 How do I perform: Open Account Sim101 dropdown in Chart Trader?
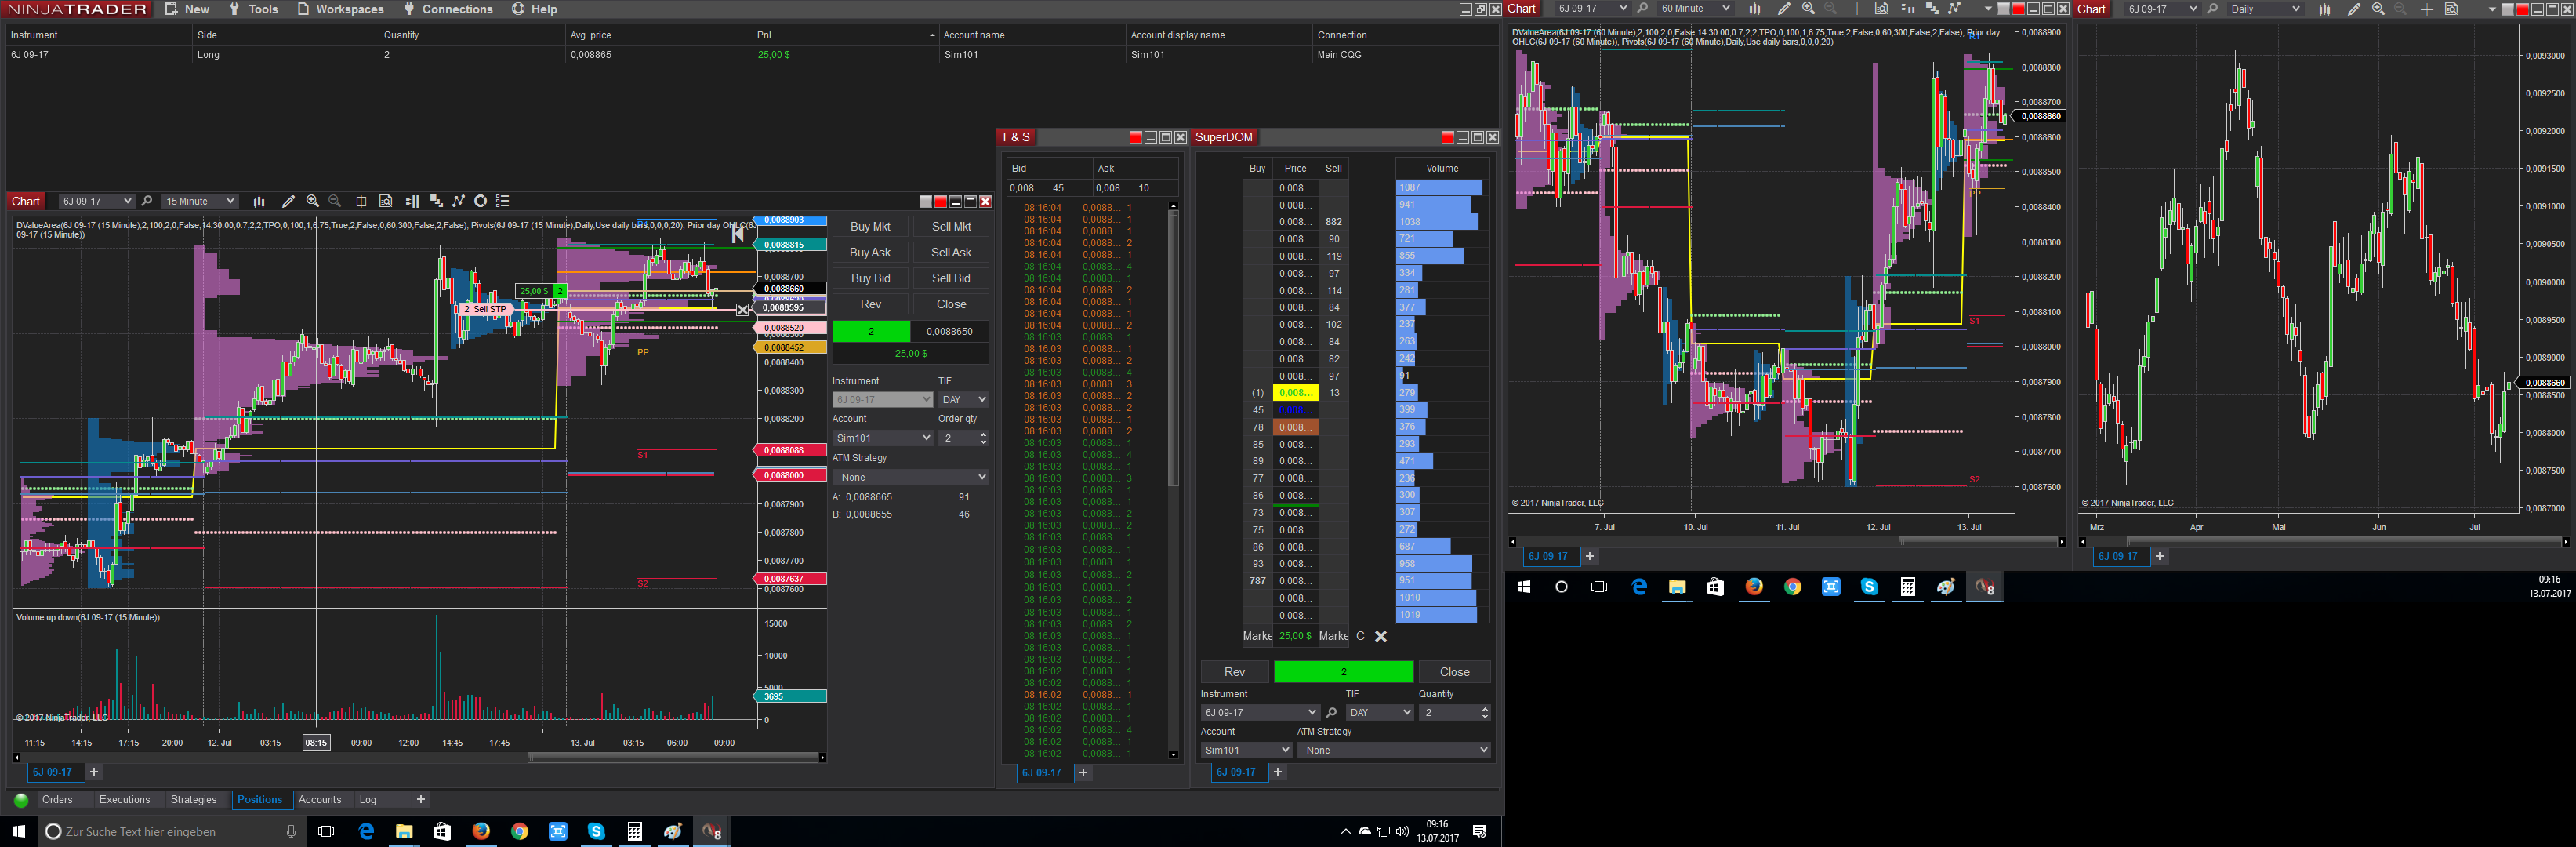coord(883,438)
